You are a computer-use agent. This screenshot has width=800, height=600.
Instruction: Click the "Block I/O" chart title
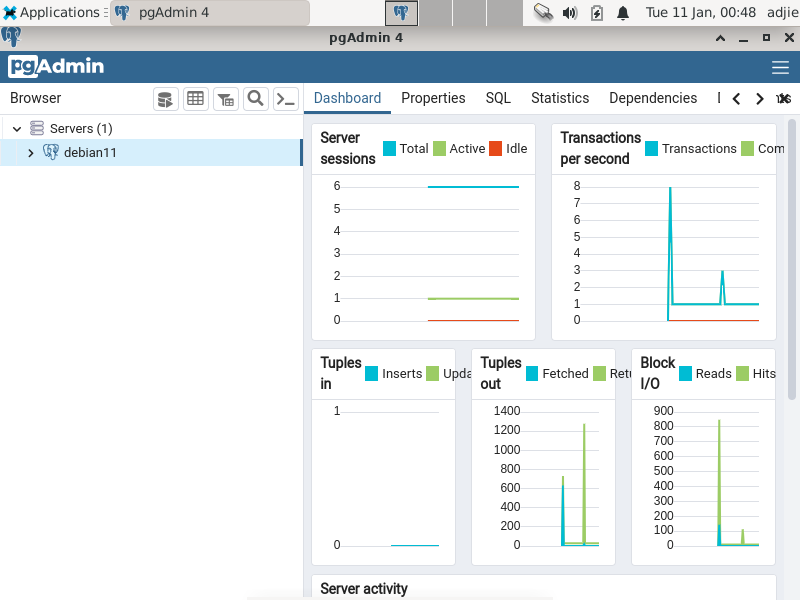tap(658, 373)
